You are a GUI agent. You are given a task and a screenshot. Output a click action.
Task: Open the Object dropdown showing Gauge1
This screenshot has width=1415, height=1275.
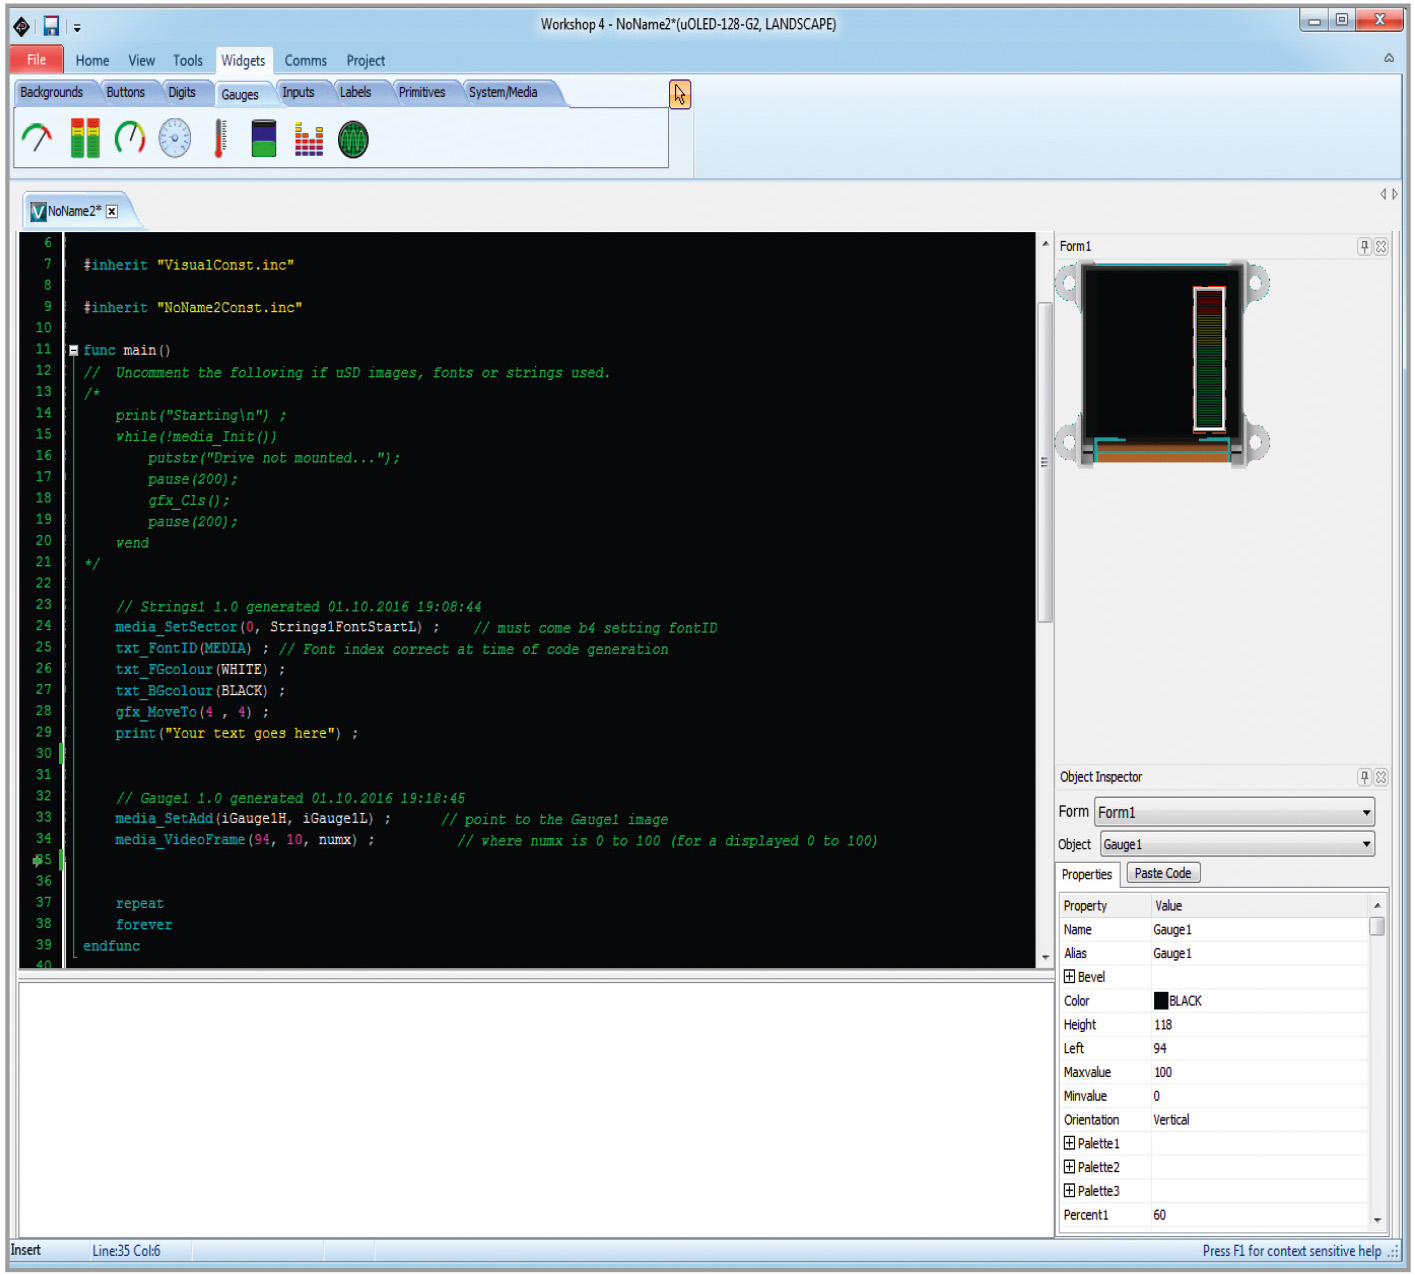click(x=1237, y=845)
